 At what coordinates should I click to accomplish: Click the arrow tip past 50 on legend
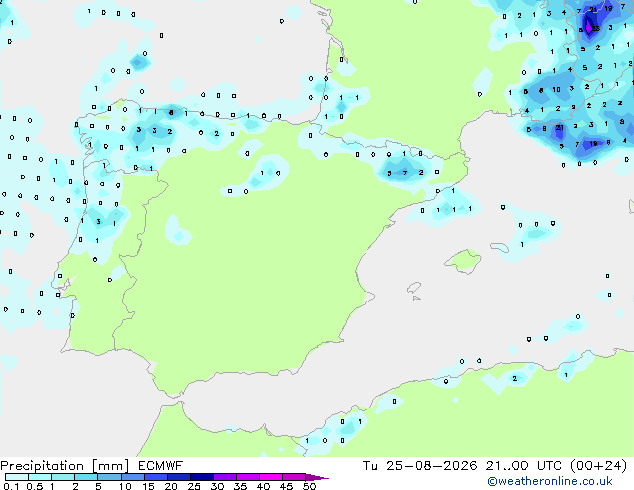point(317,477)
